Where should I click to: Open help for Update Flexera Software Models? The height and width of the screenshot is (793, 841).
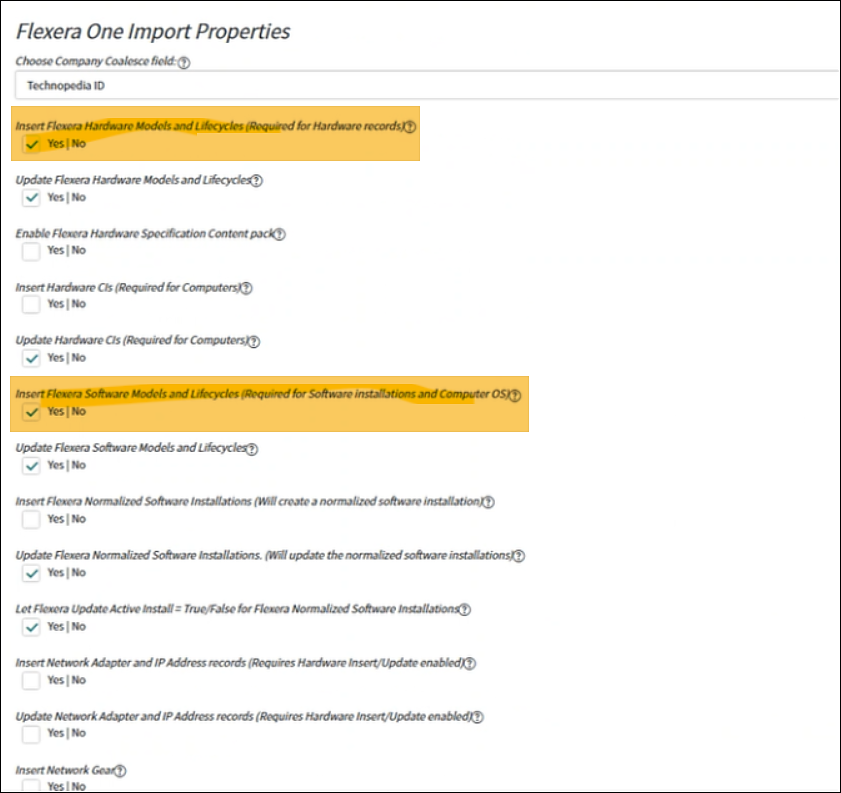(252, 449)
